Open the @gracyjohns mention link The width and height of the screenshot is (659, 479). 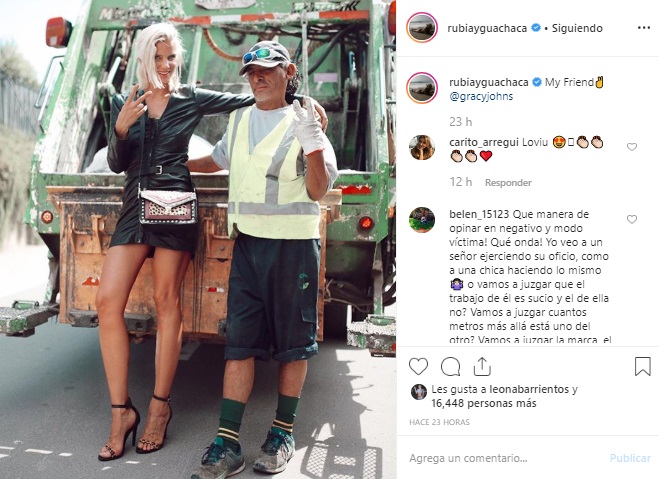click(481, 96)
